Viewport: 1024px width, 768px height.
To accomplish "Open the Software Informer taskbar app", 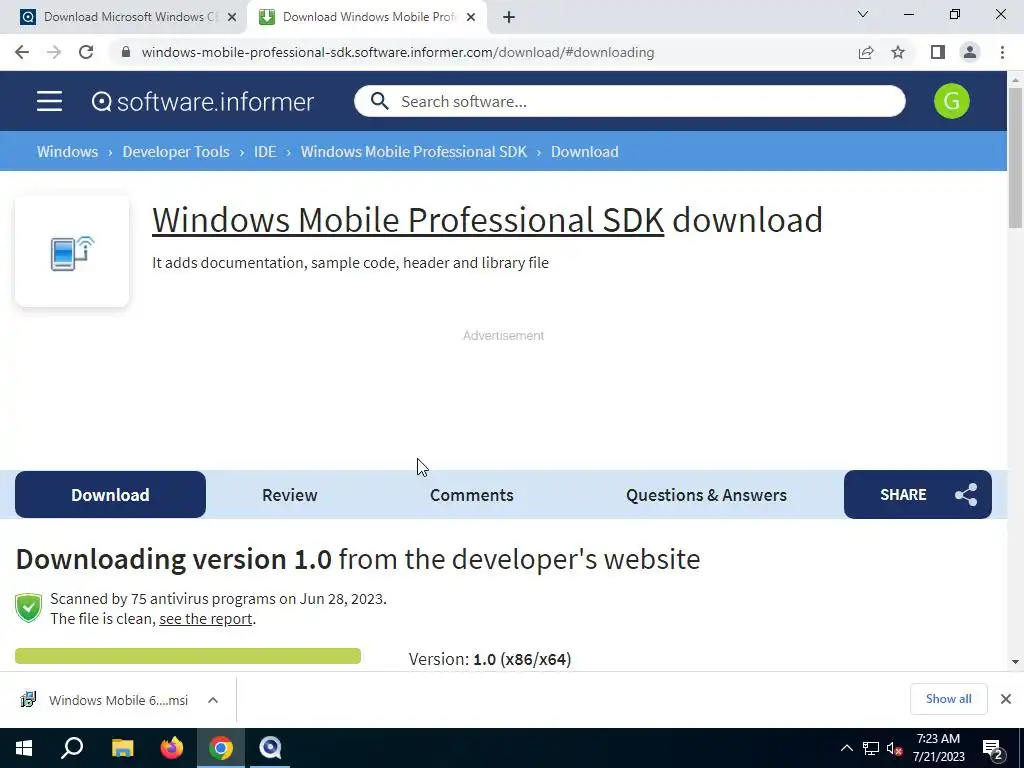I will 270,748.
